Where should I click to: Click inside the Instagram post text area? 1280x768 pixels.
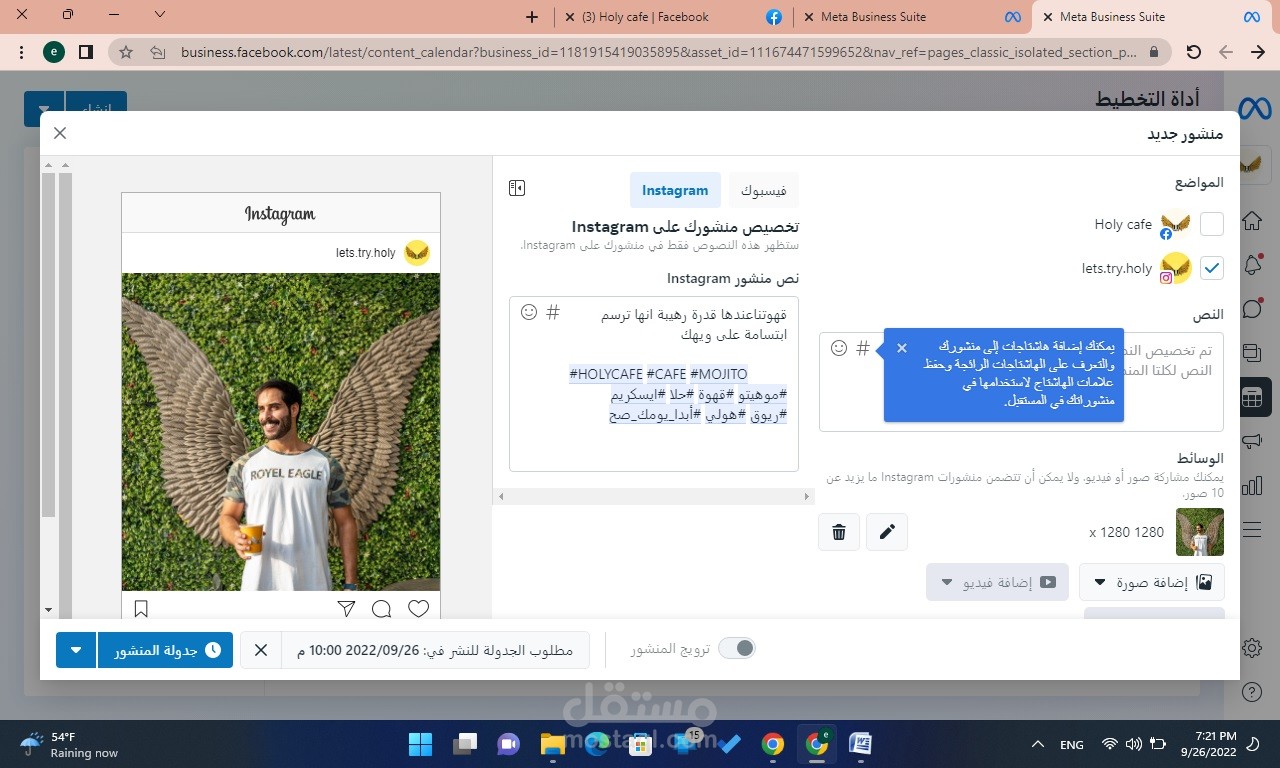coord(654,384)
